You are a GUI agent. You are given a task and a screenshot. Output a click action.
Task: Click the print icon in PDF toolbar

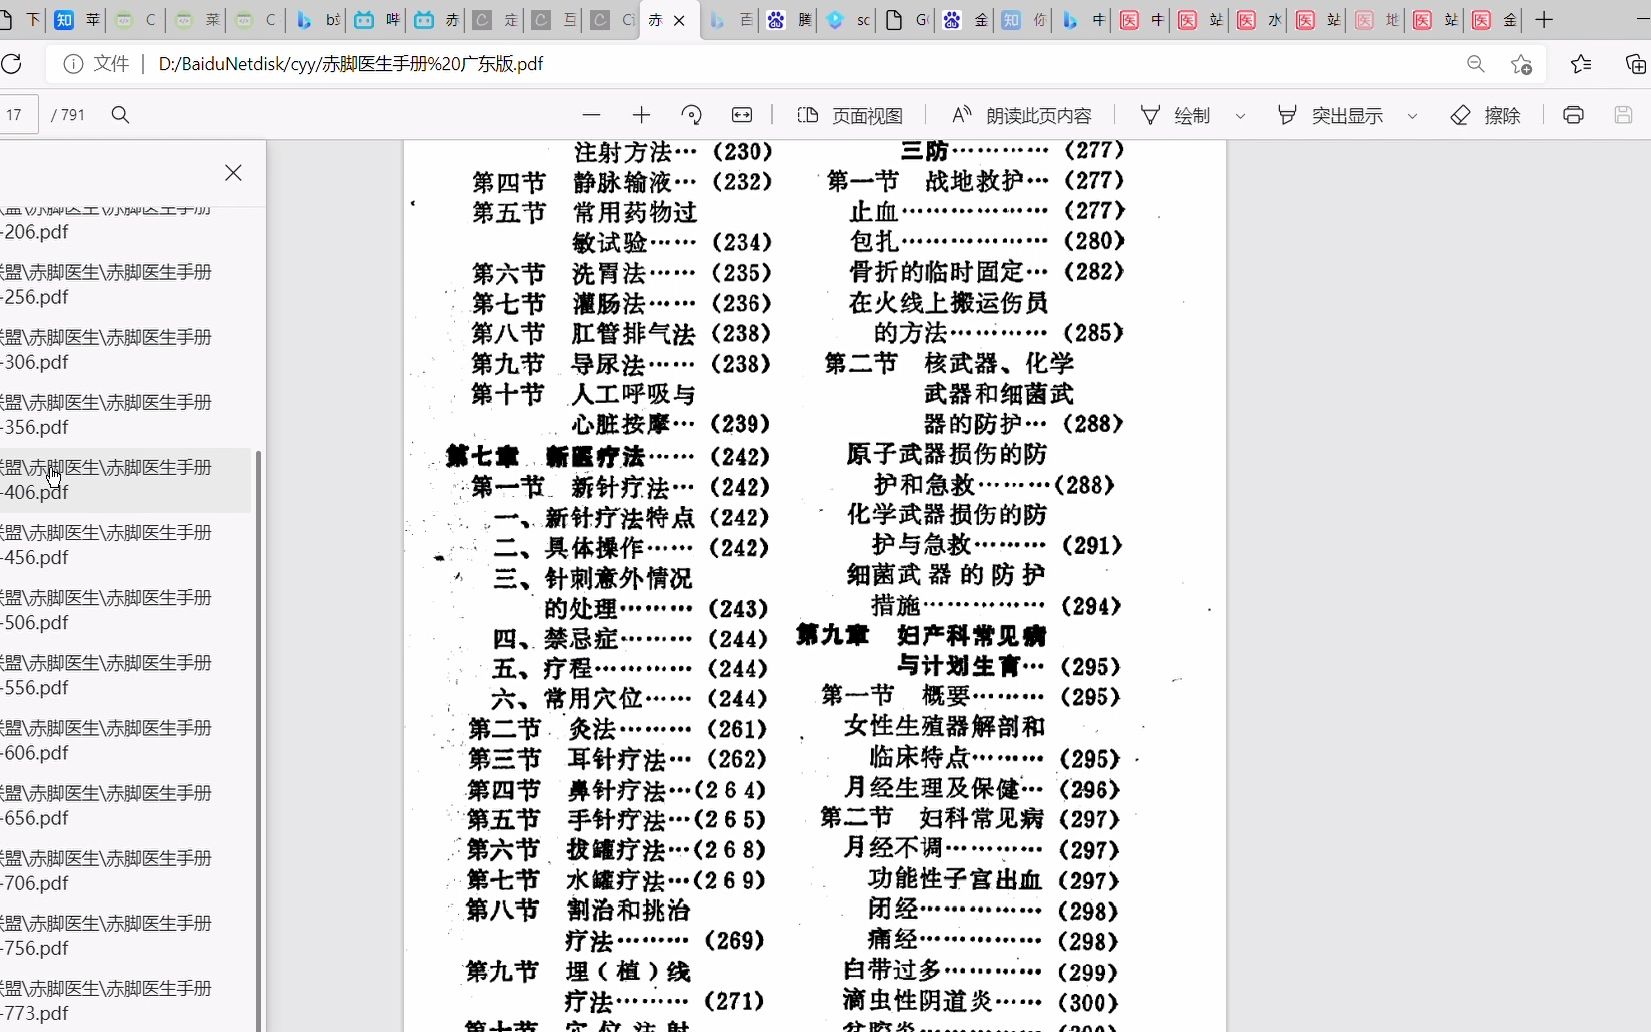pyautogui.click(x=1573, y=115)
